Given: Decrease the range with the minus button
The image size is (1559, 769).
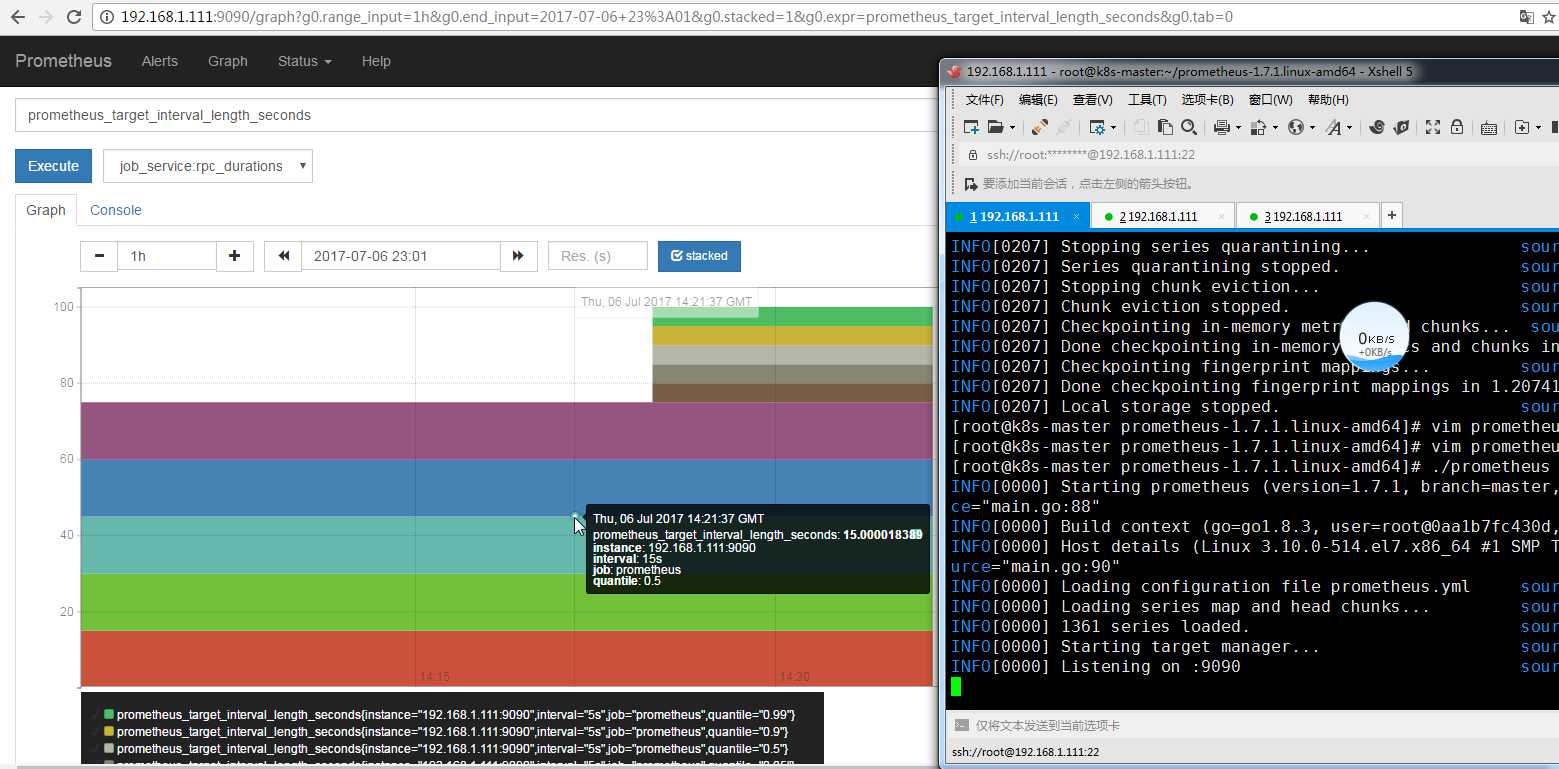Looking at the screenshot, I should (99, 256).
